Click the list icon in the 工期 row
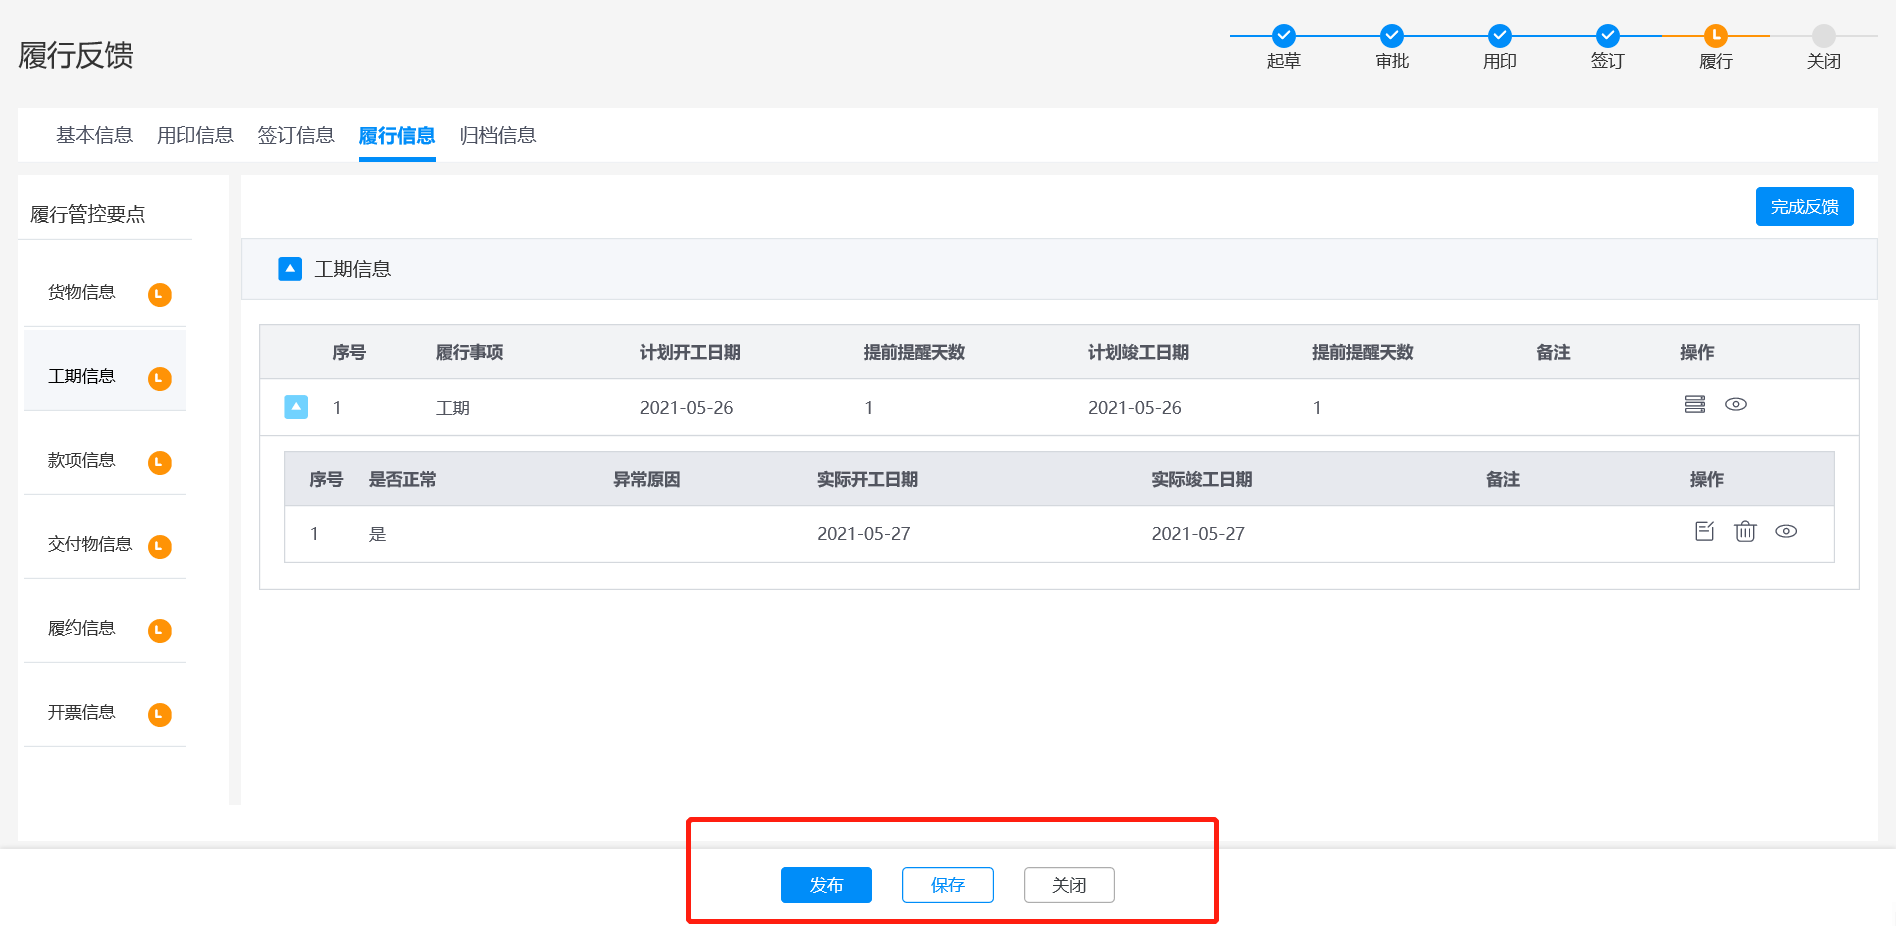Viewport: 1896px width, 926px height. [x=1694, y=404]
